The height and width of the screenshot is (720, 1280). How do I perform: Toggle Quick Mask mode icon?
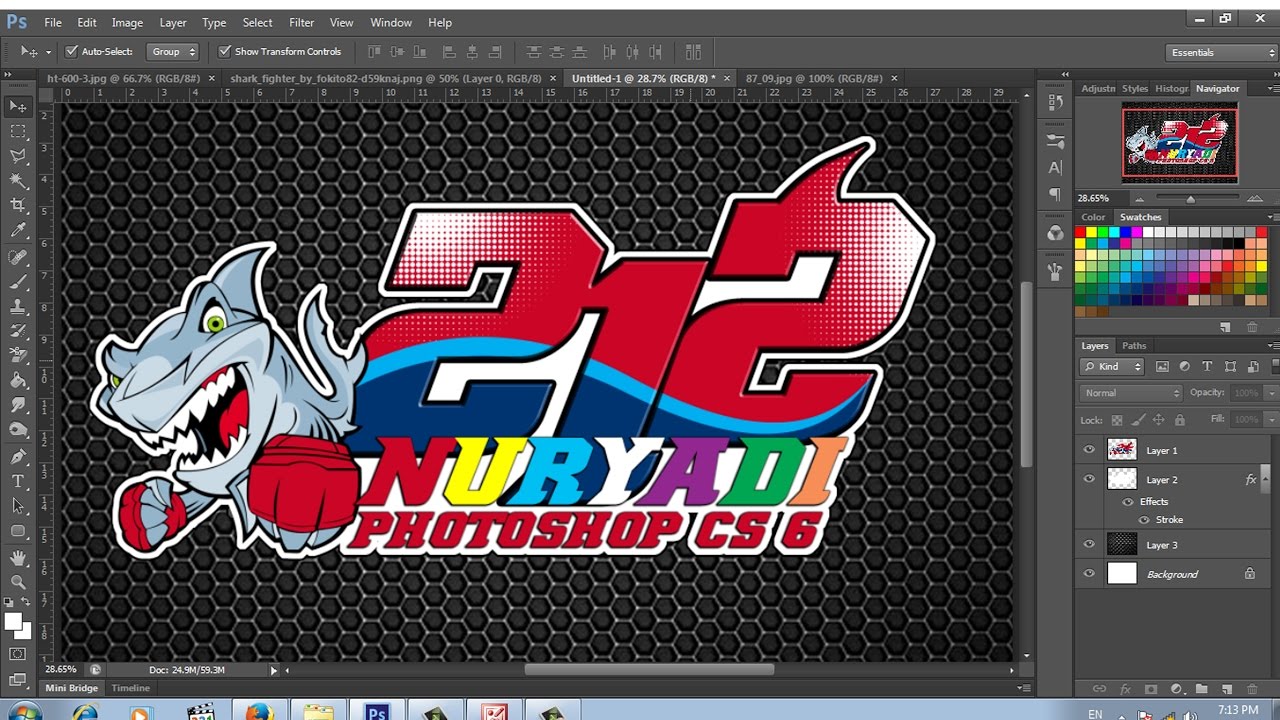pyautogui.click(x=18, y=654)
